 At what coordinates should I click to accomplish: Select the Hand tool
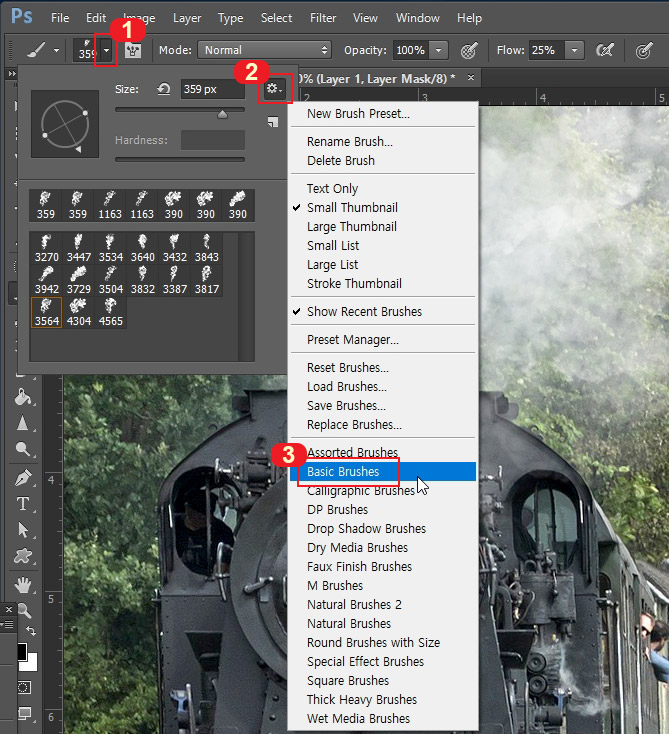click(22, 585)
